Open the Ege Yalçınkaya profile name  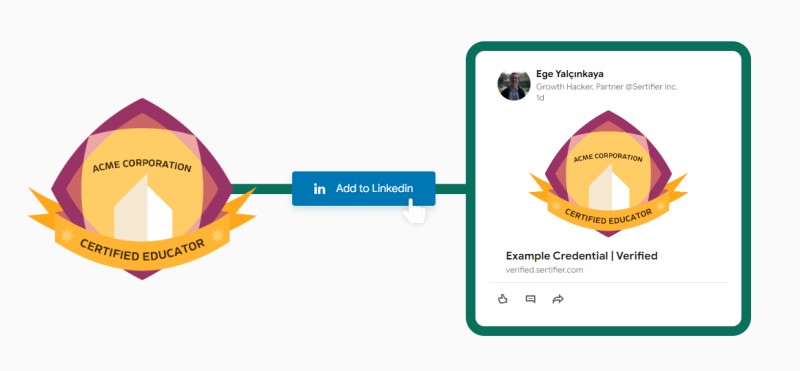pyautogui.click(x=570, y=74)
